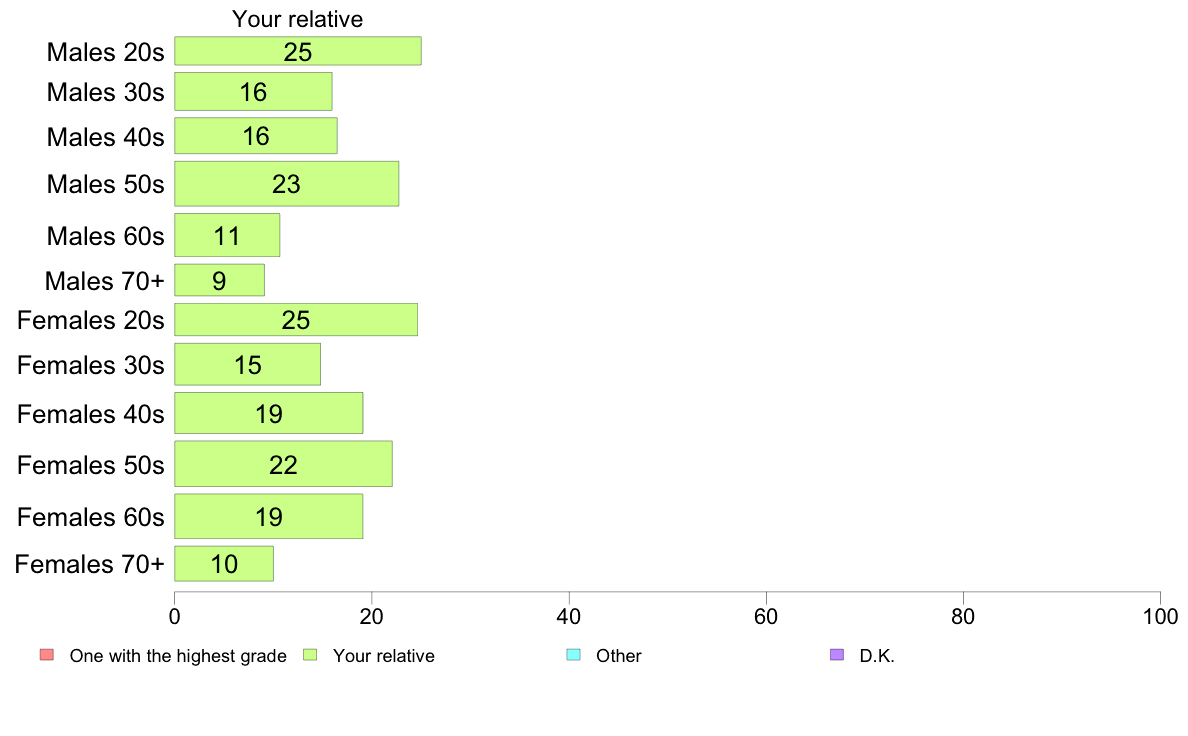1188x736 pixels.
Task: Click the red 'One with the highest grade' legend swatch
Action: point(47,655)
